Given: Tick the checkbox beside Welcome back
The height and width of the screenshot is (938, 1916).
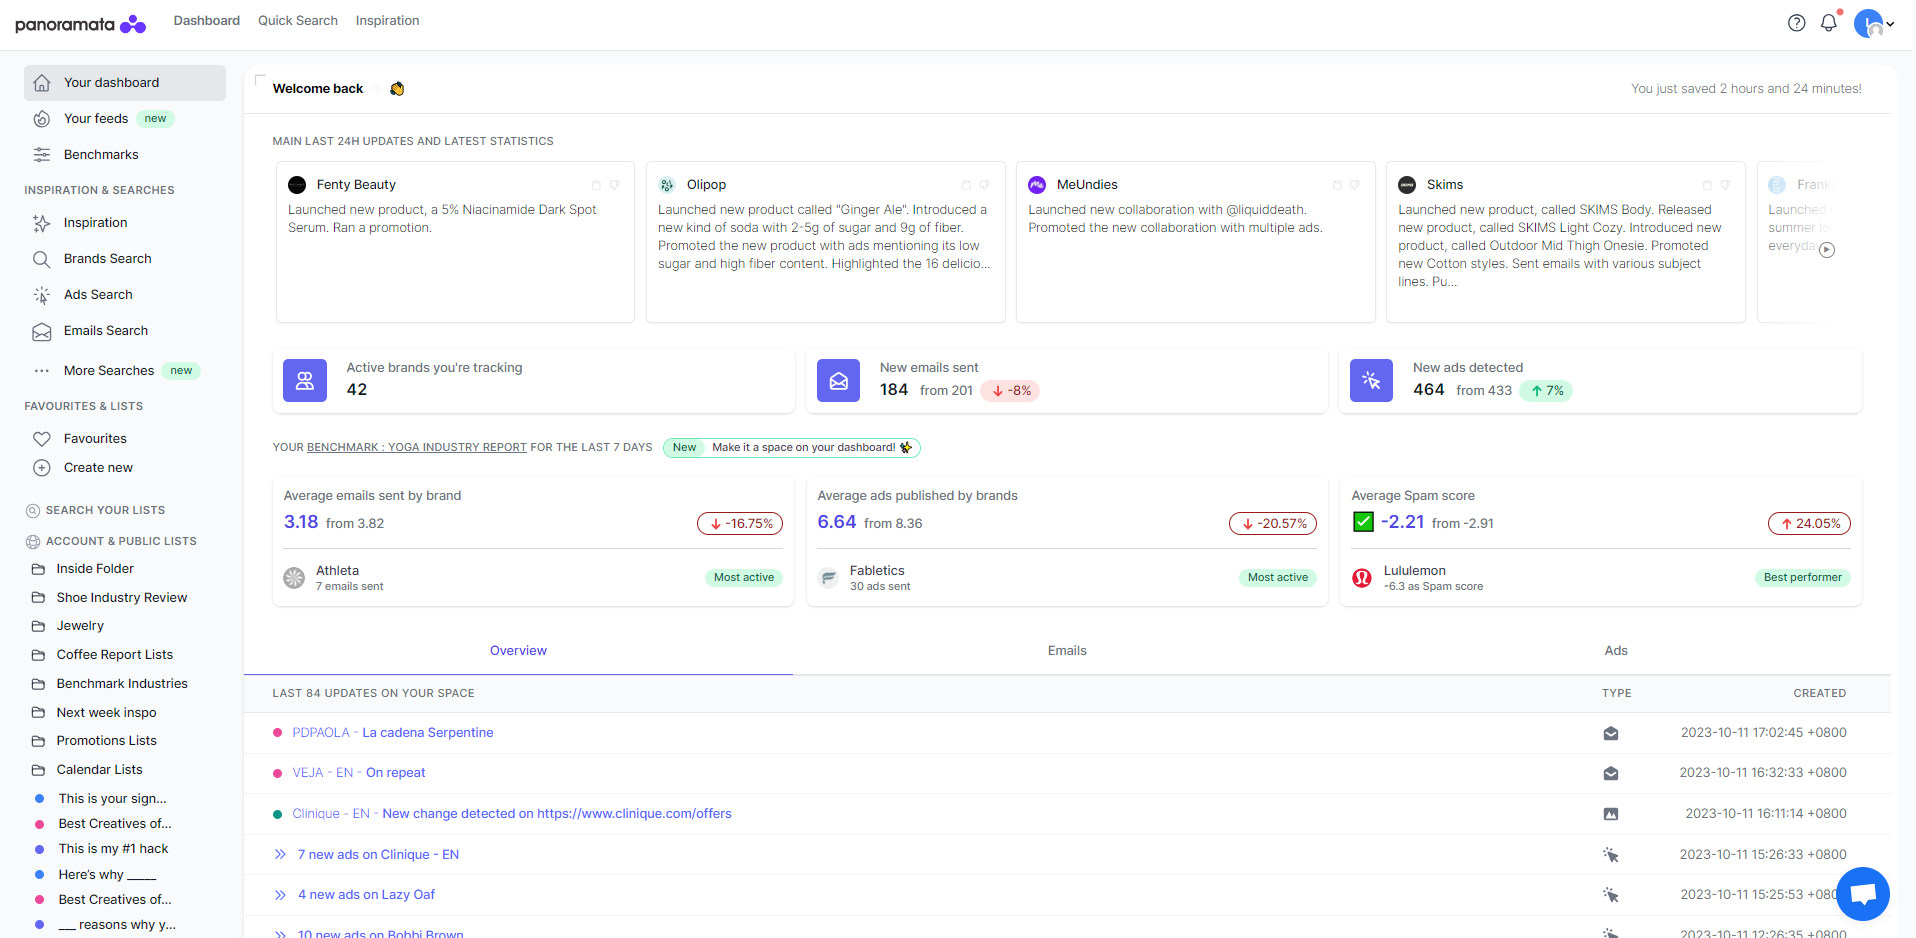Looking at the screenshot, I should pos(260,80).
